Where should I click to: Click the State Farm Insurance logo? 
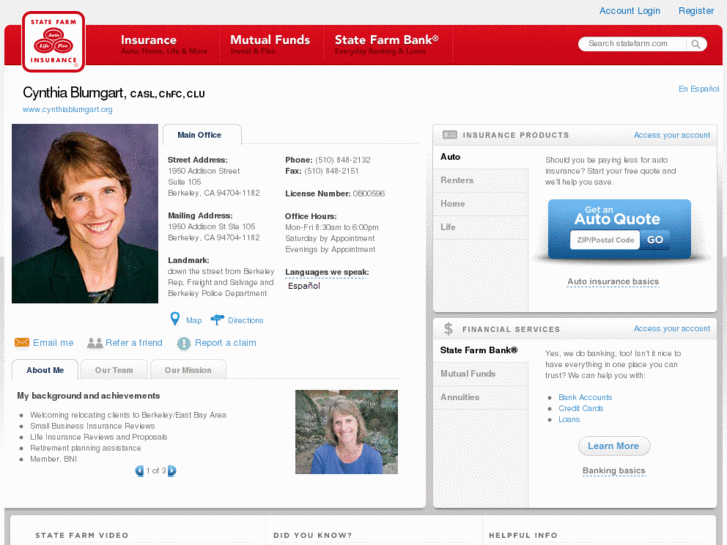53,42
